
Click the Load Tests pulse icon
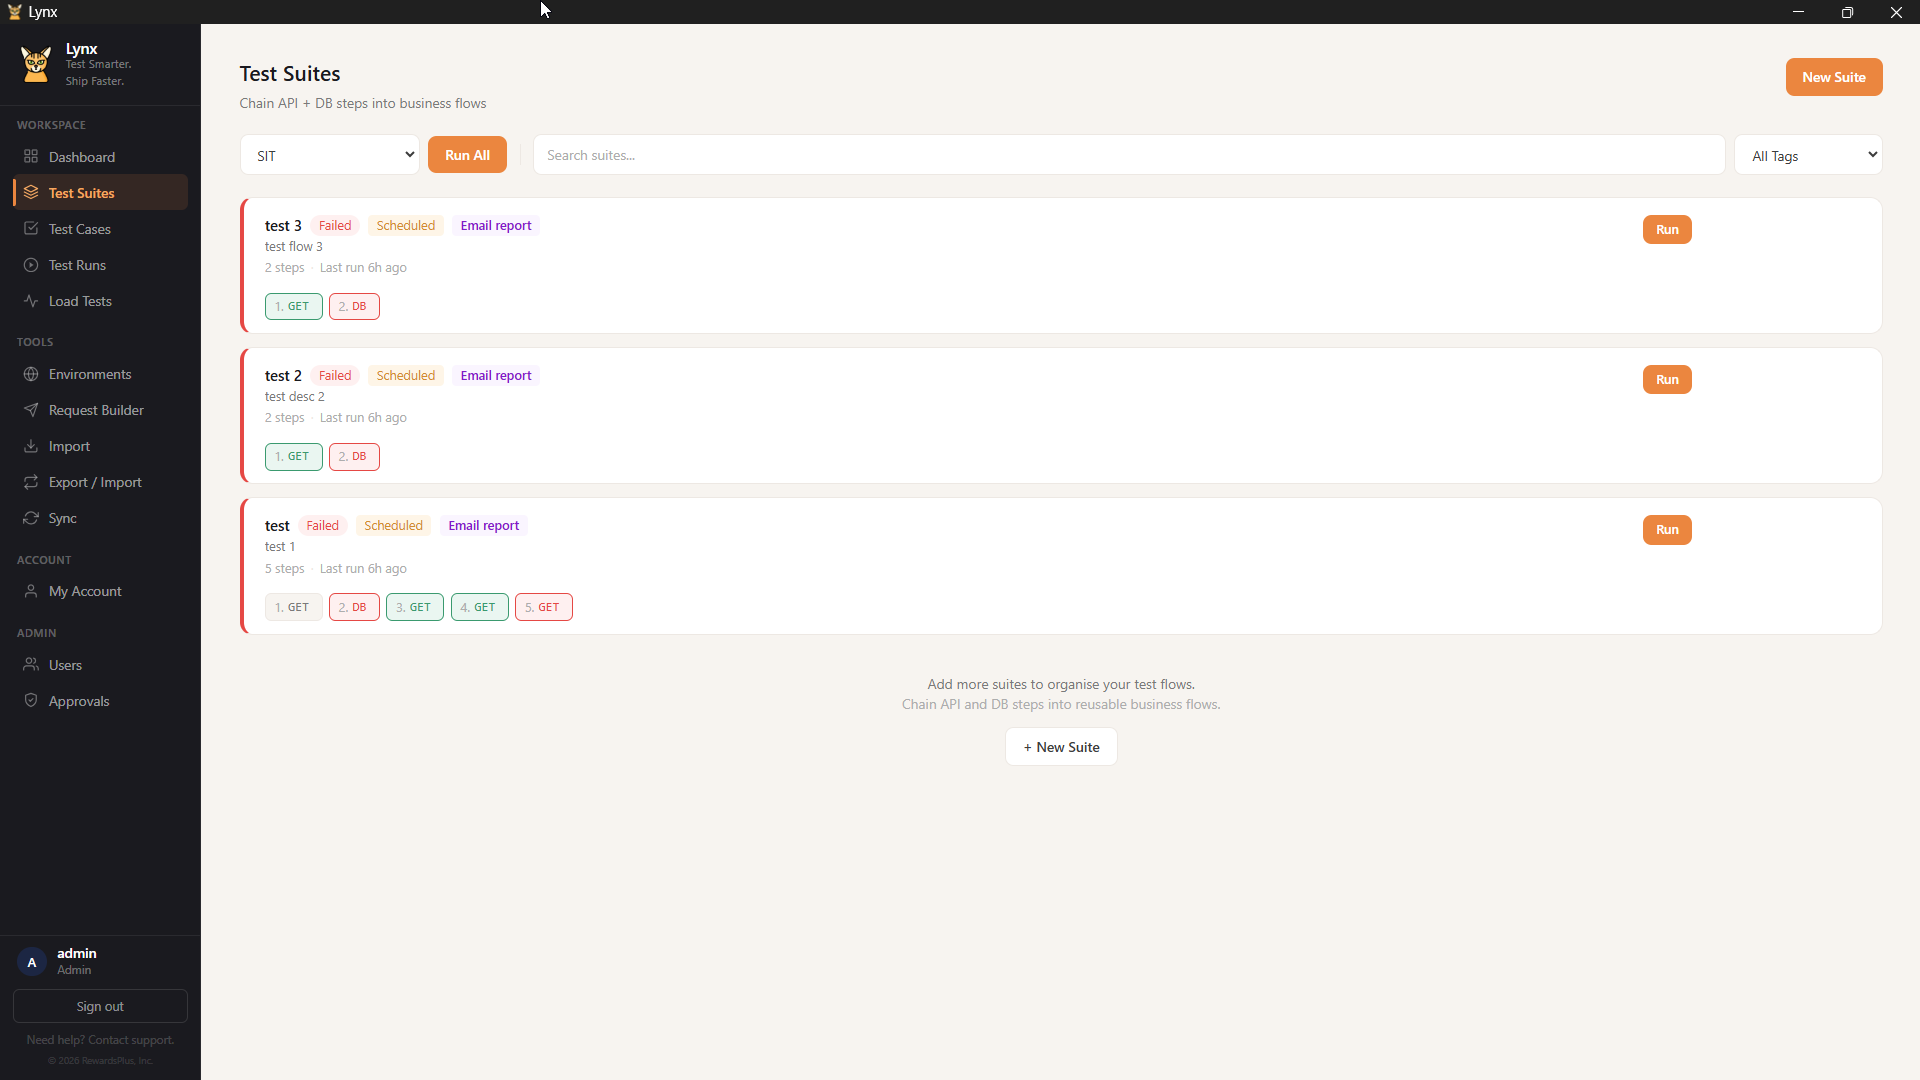tap(31, 301)
